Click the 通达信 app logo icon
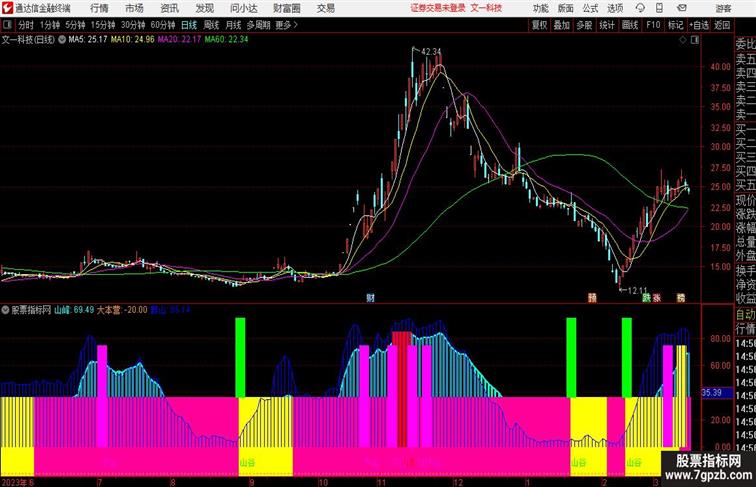The height and width of the screenshot is (487, 756). click(7, 8)
